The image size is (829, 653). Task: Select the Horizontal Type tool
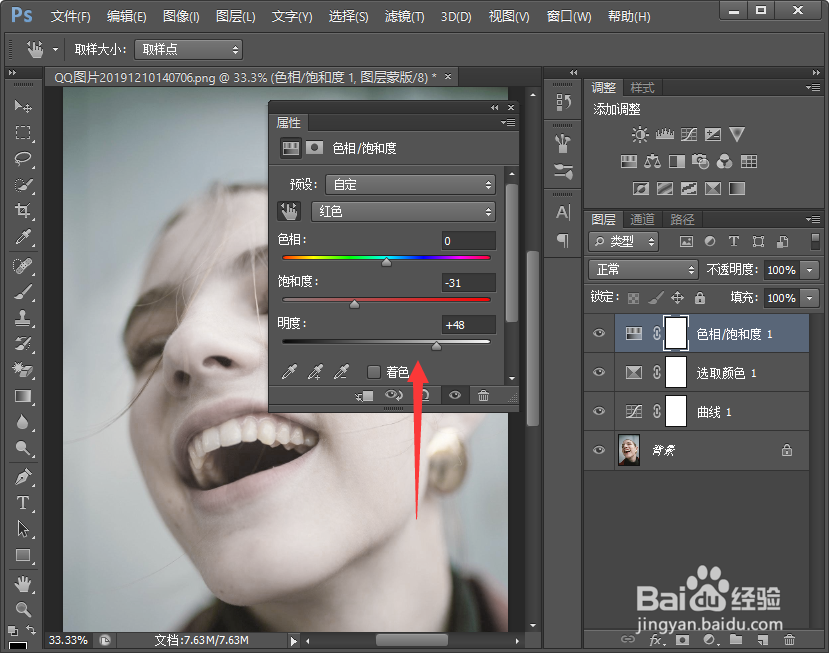click(23, 503)
